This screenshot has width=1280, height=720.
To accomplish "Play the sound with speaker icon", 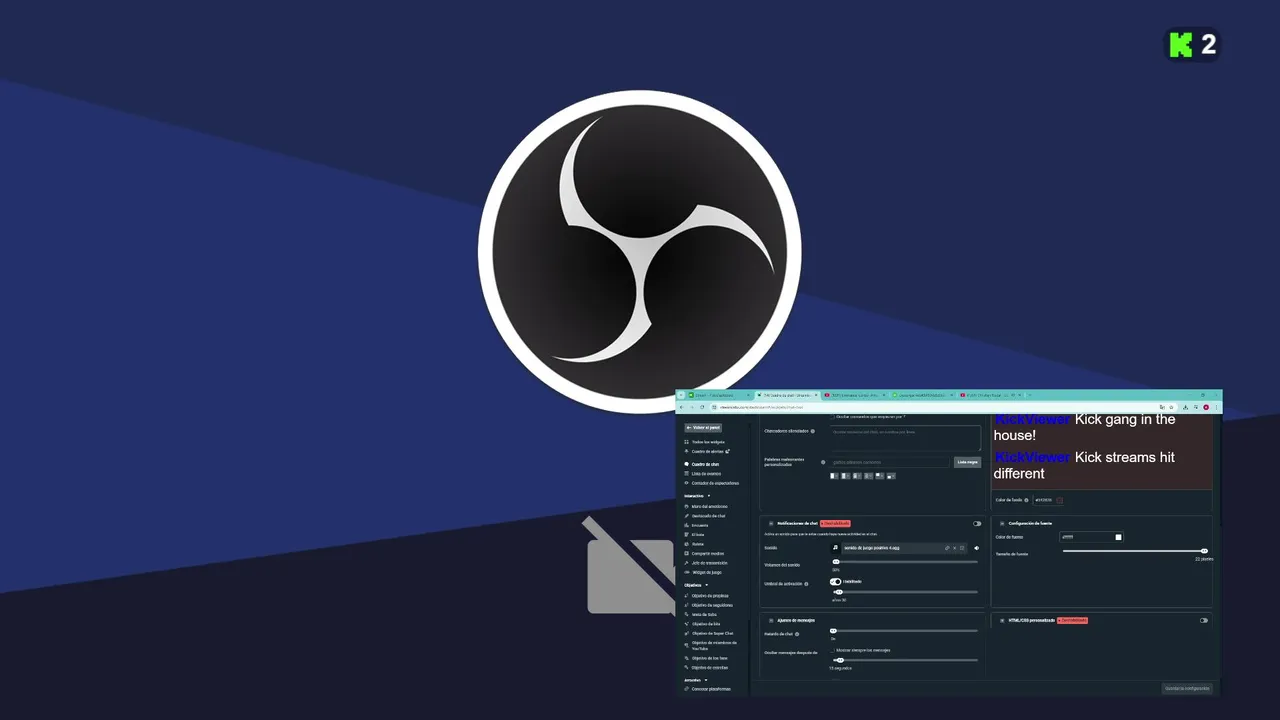I will click(x=977, y=548).
